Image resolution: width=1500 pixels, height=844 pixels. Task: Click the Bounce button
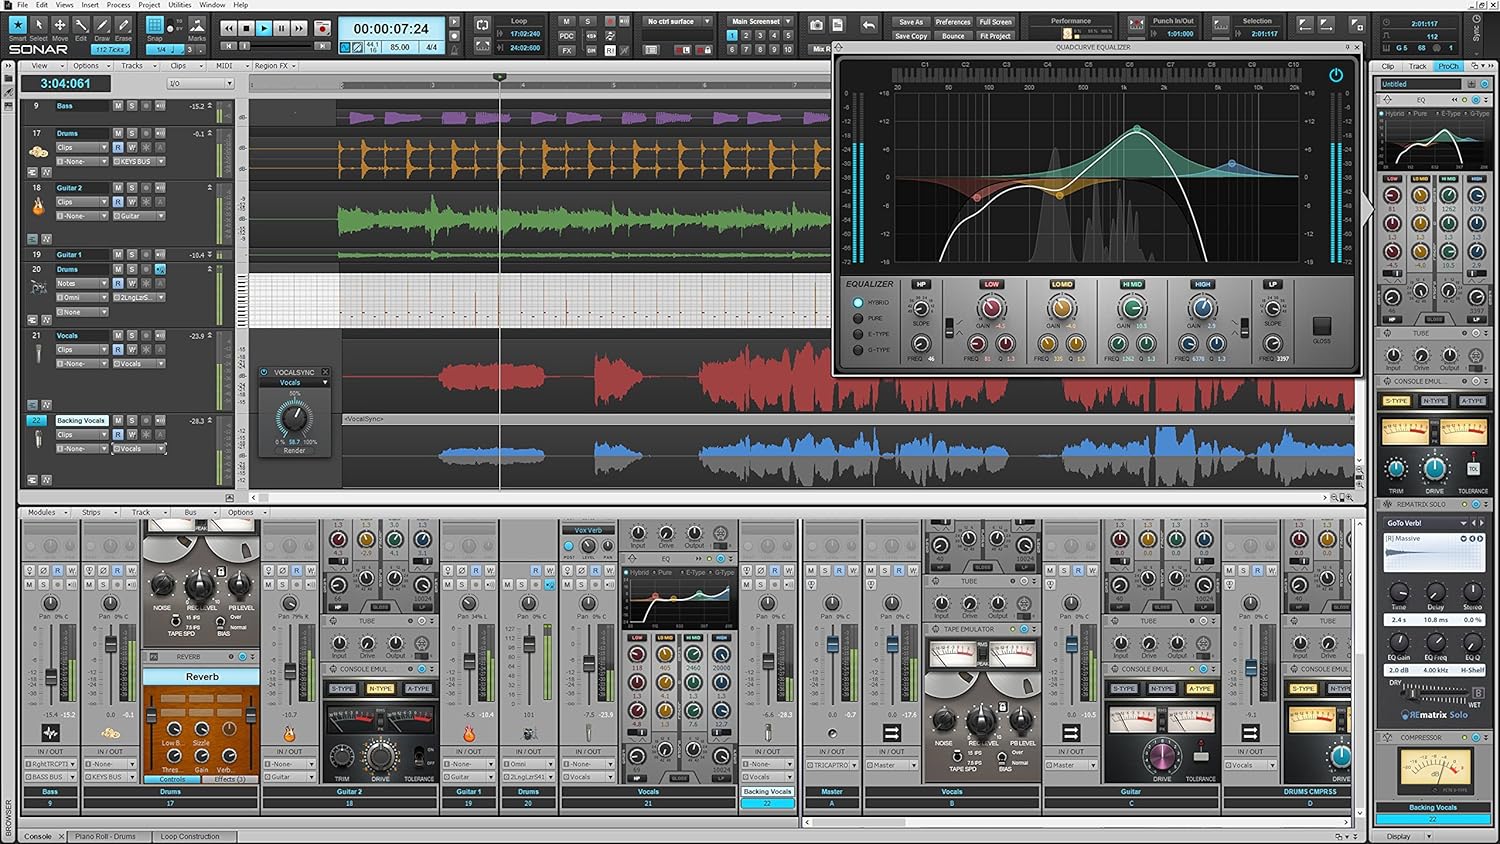point(952,35)
